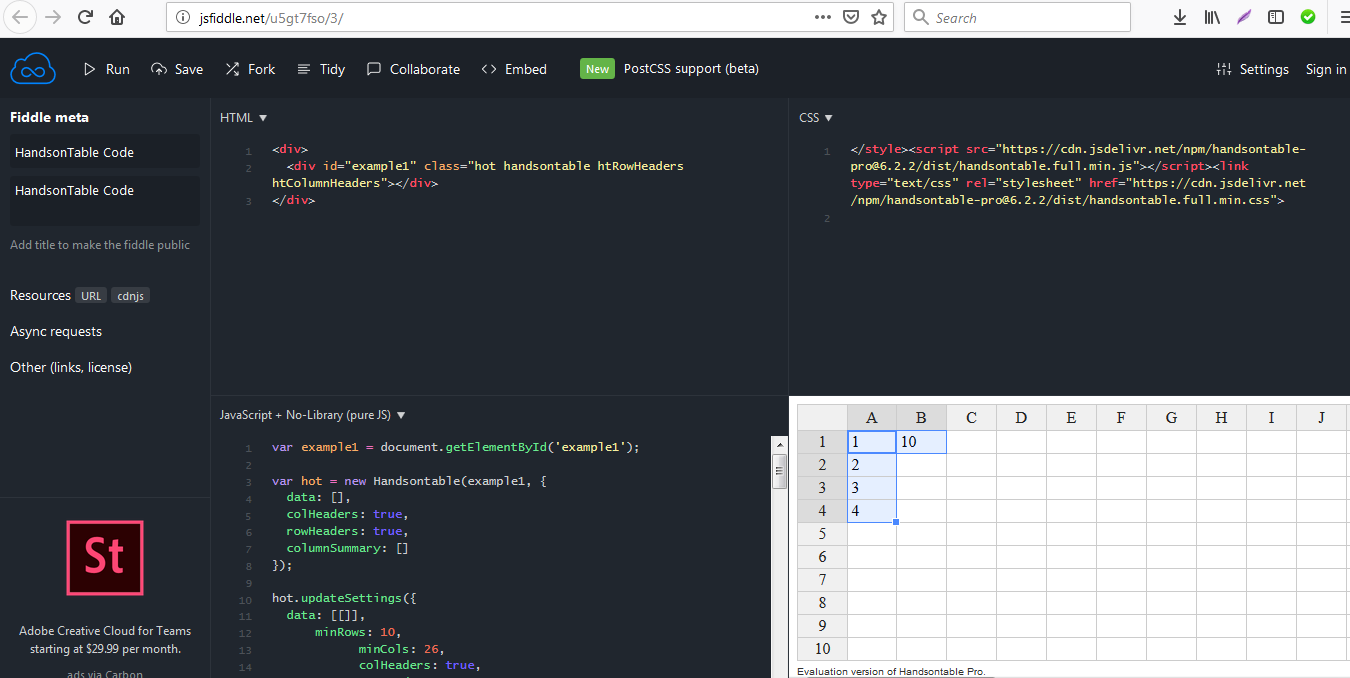Image resolution: width=1350 pixels, height=678 pixels.
Task: Select column J header in the table
Action: point(1322,418)
